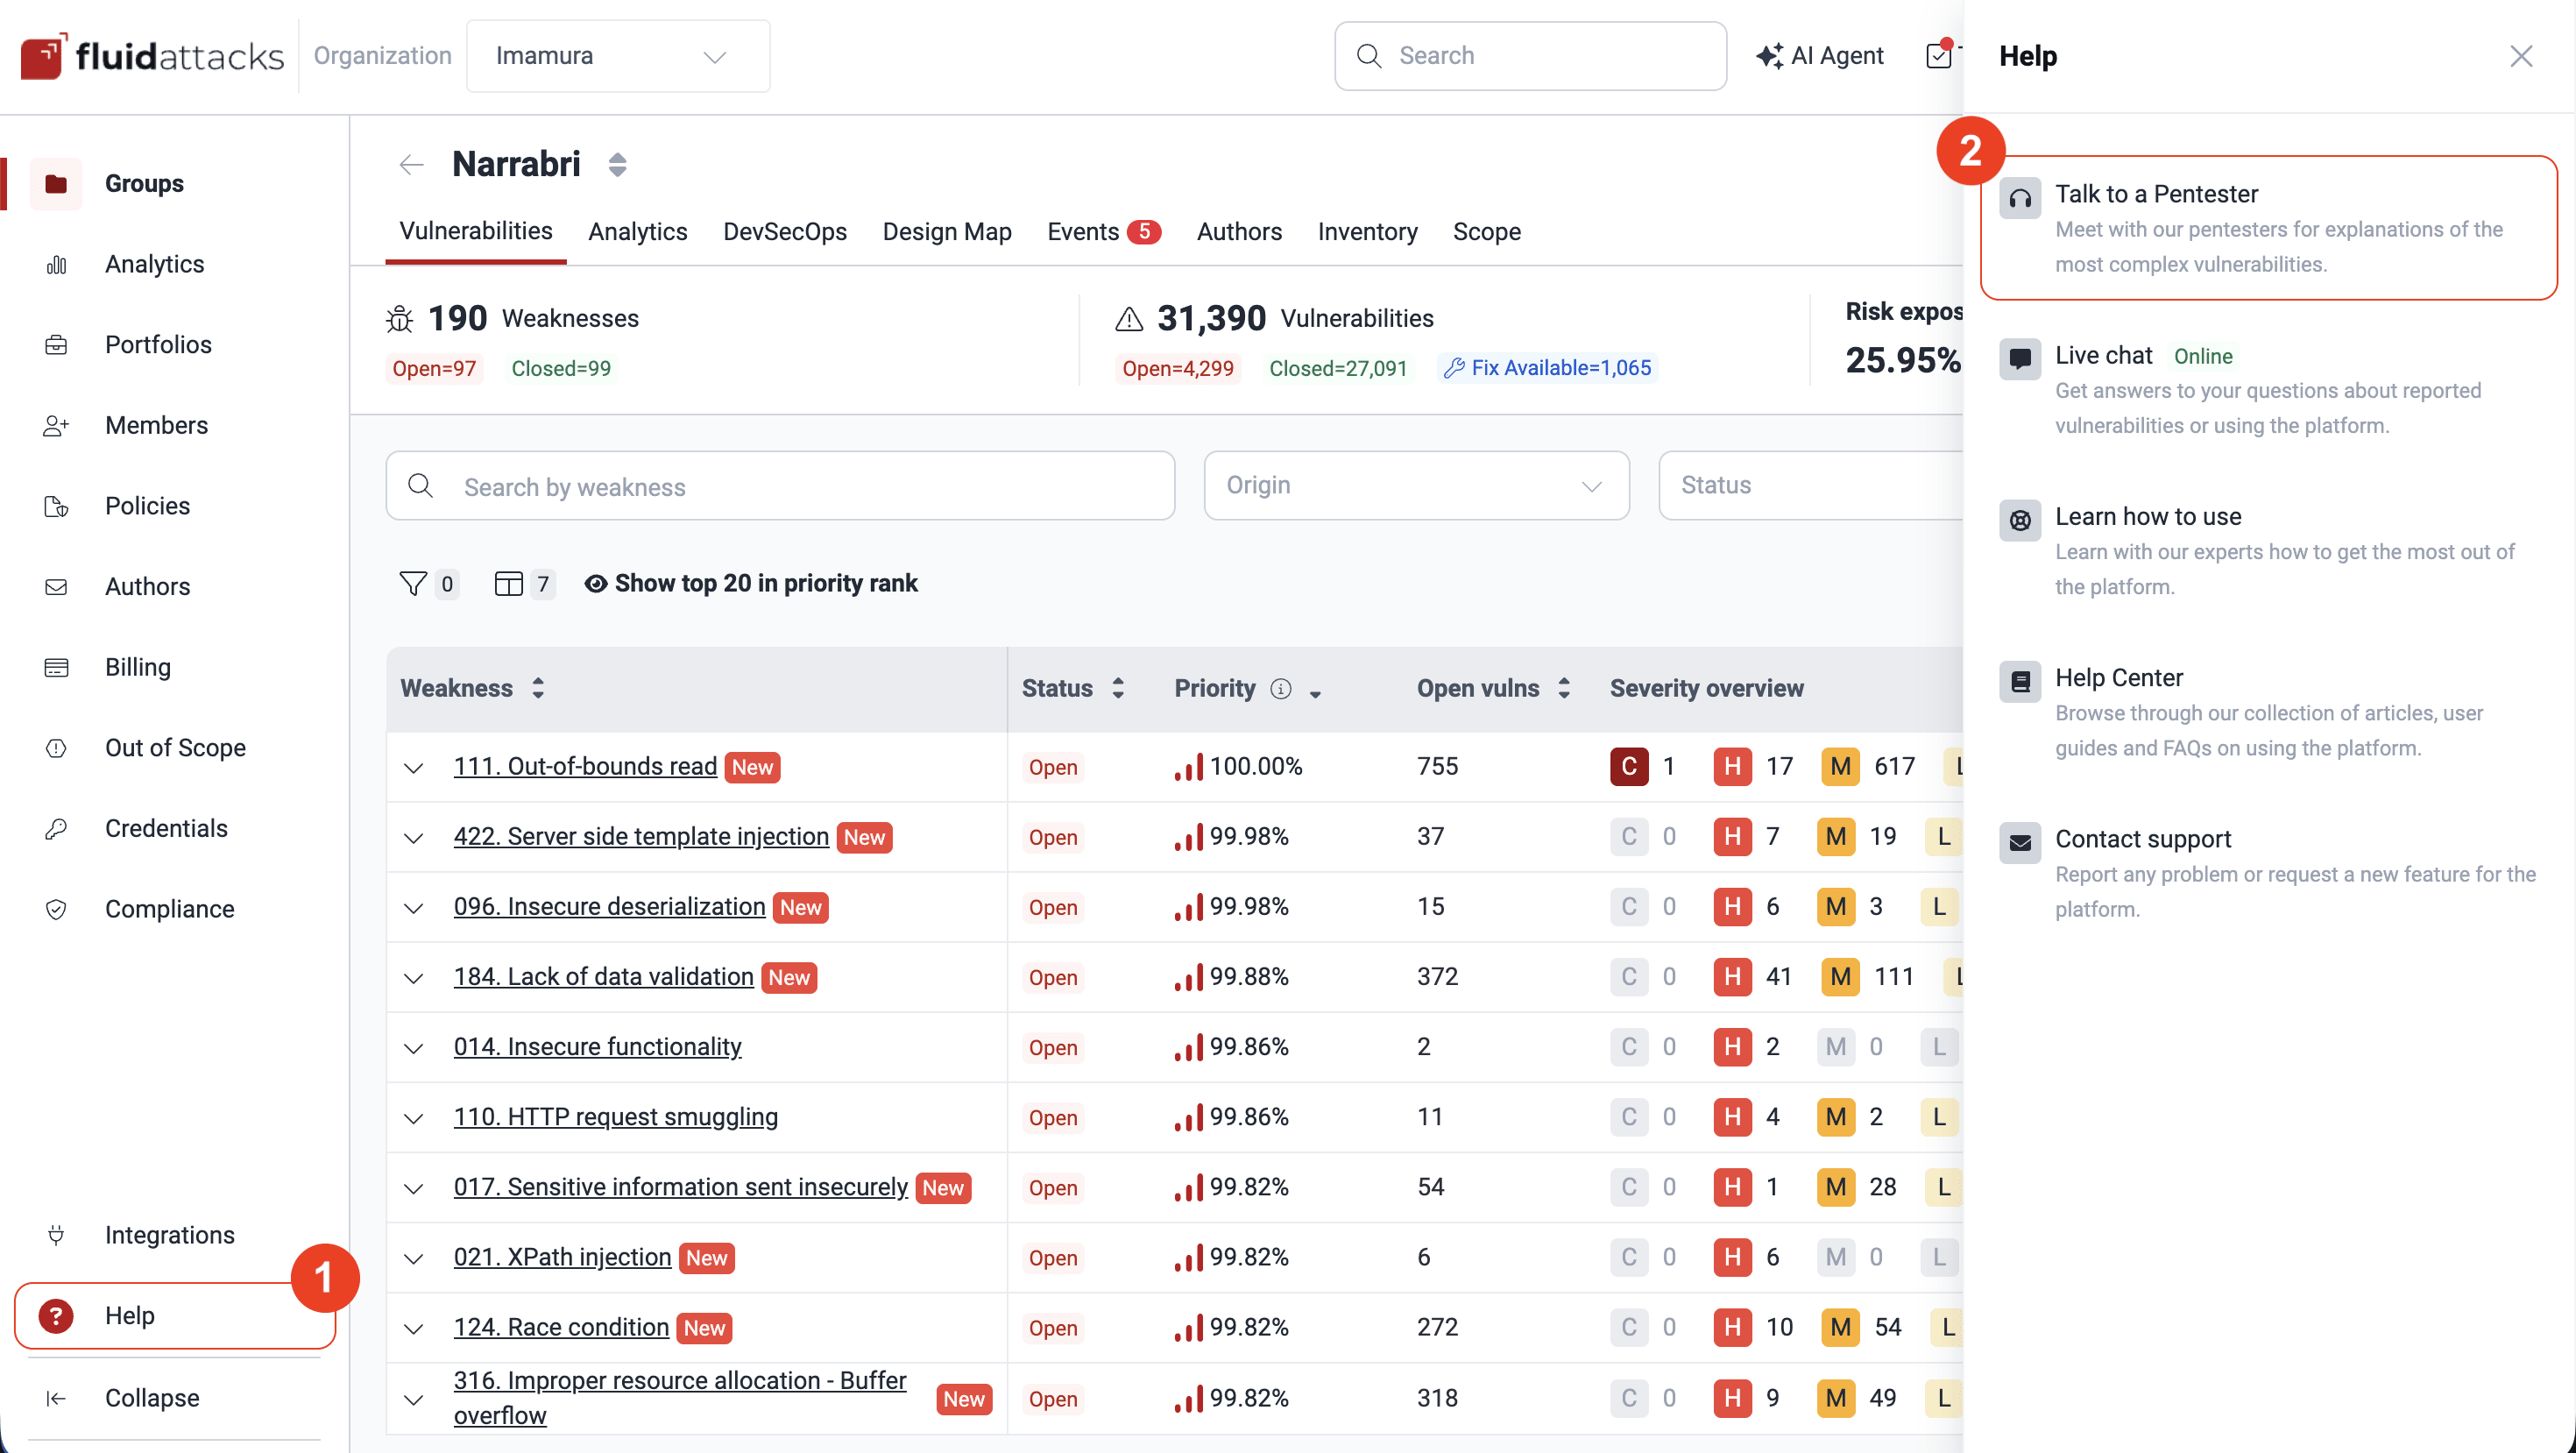The image size is (2576, 1453).
Task: Switch to the DevSecOps tab
Action: coord(785,231)
